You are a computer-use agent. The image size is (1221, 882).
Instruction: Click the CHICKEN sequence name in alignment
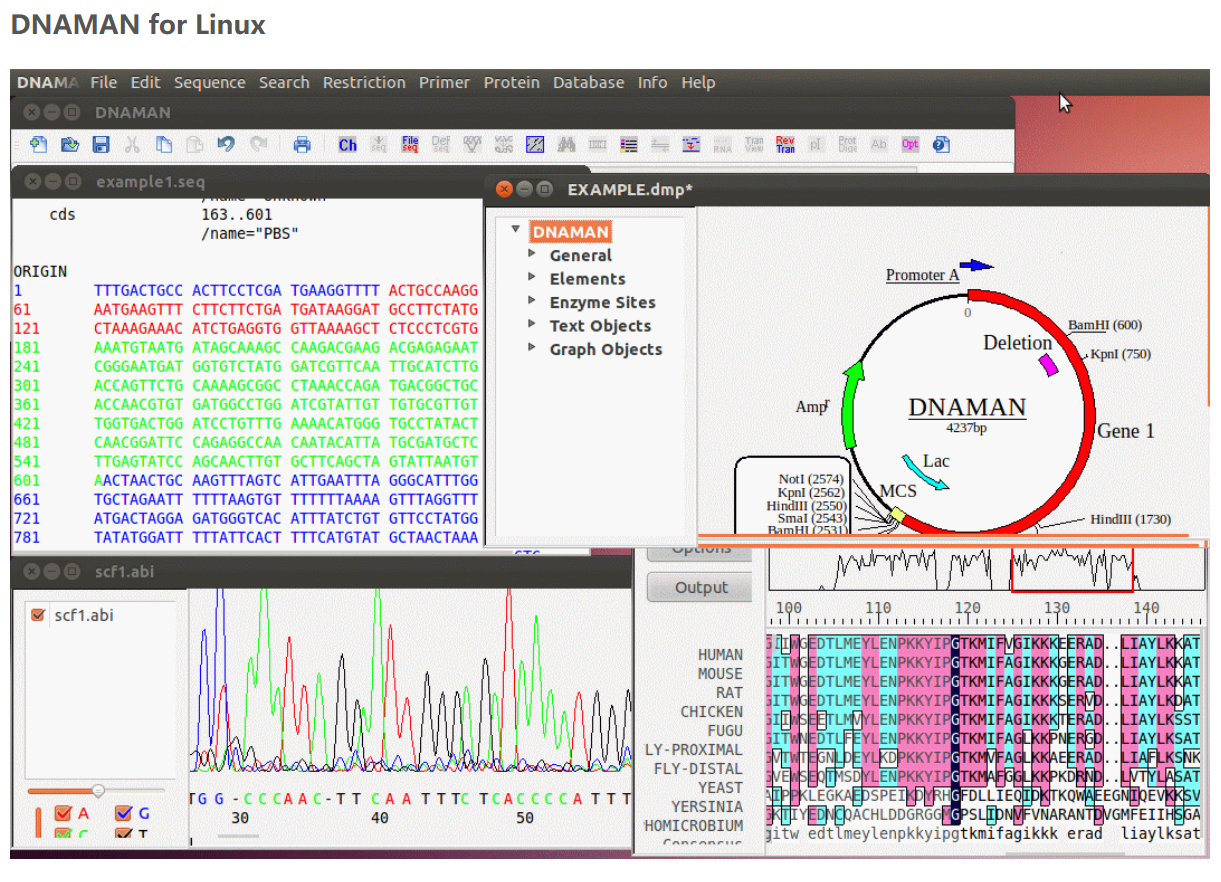pos(712,712)
